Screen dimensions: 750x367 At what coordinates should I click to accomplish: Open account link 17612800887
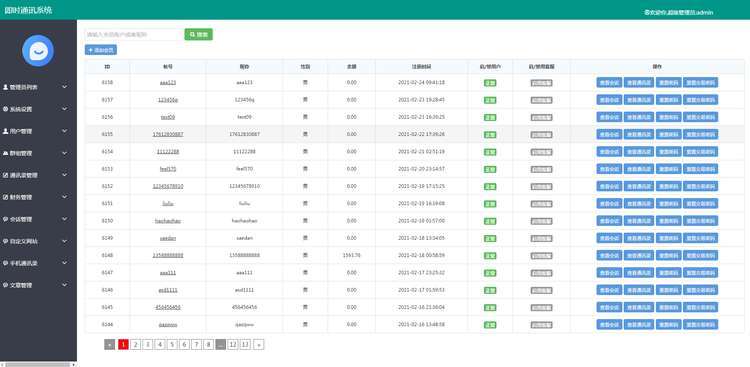click(x=168, y=134)
